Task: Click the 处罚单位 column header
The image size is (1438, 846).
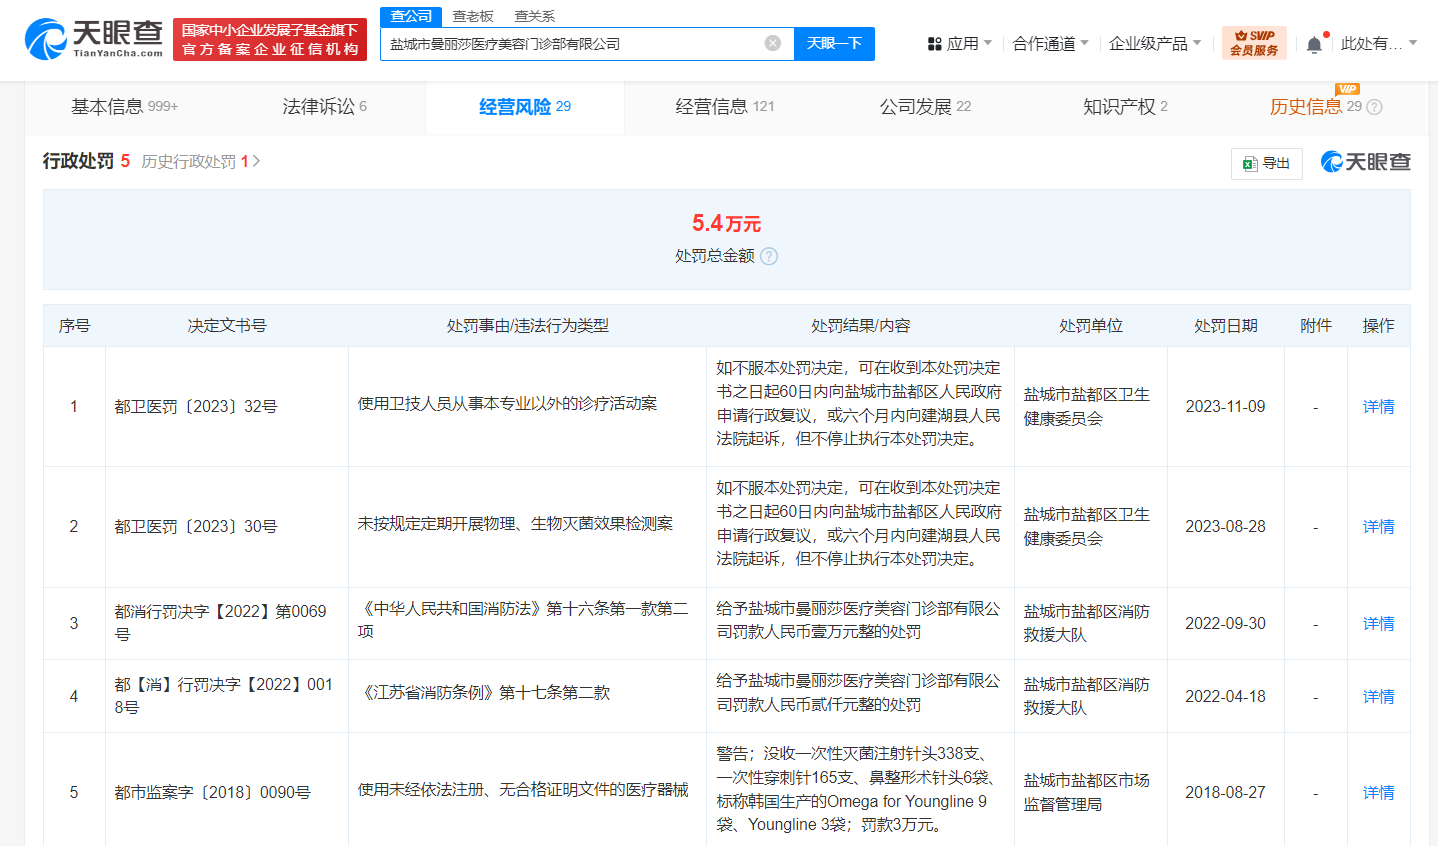Action: (x=1091, y=326)
